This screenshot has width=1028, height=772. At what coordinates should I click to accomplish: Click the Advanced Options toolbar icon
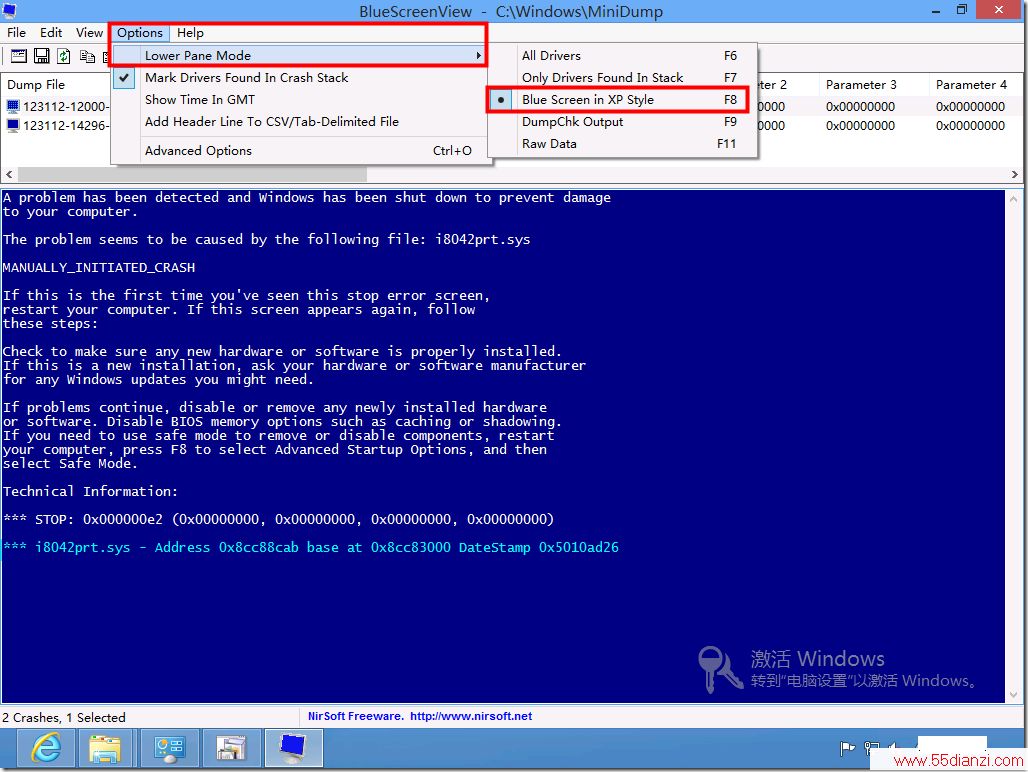(18, 56)
